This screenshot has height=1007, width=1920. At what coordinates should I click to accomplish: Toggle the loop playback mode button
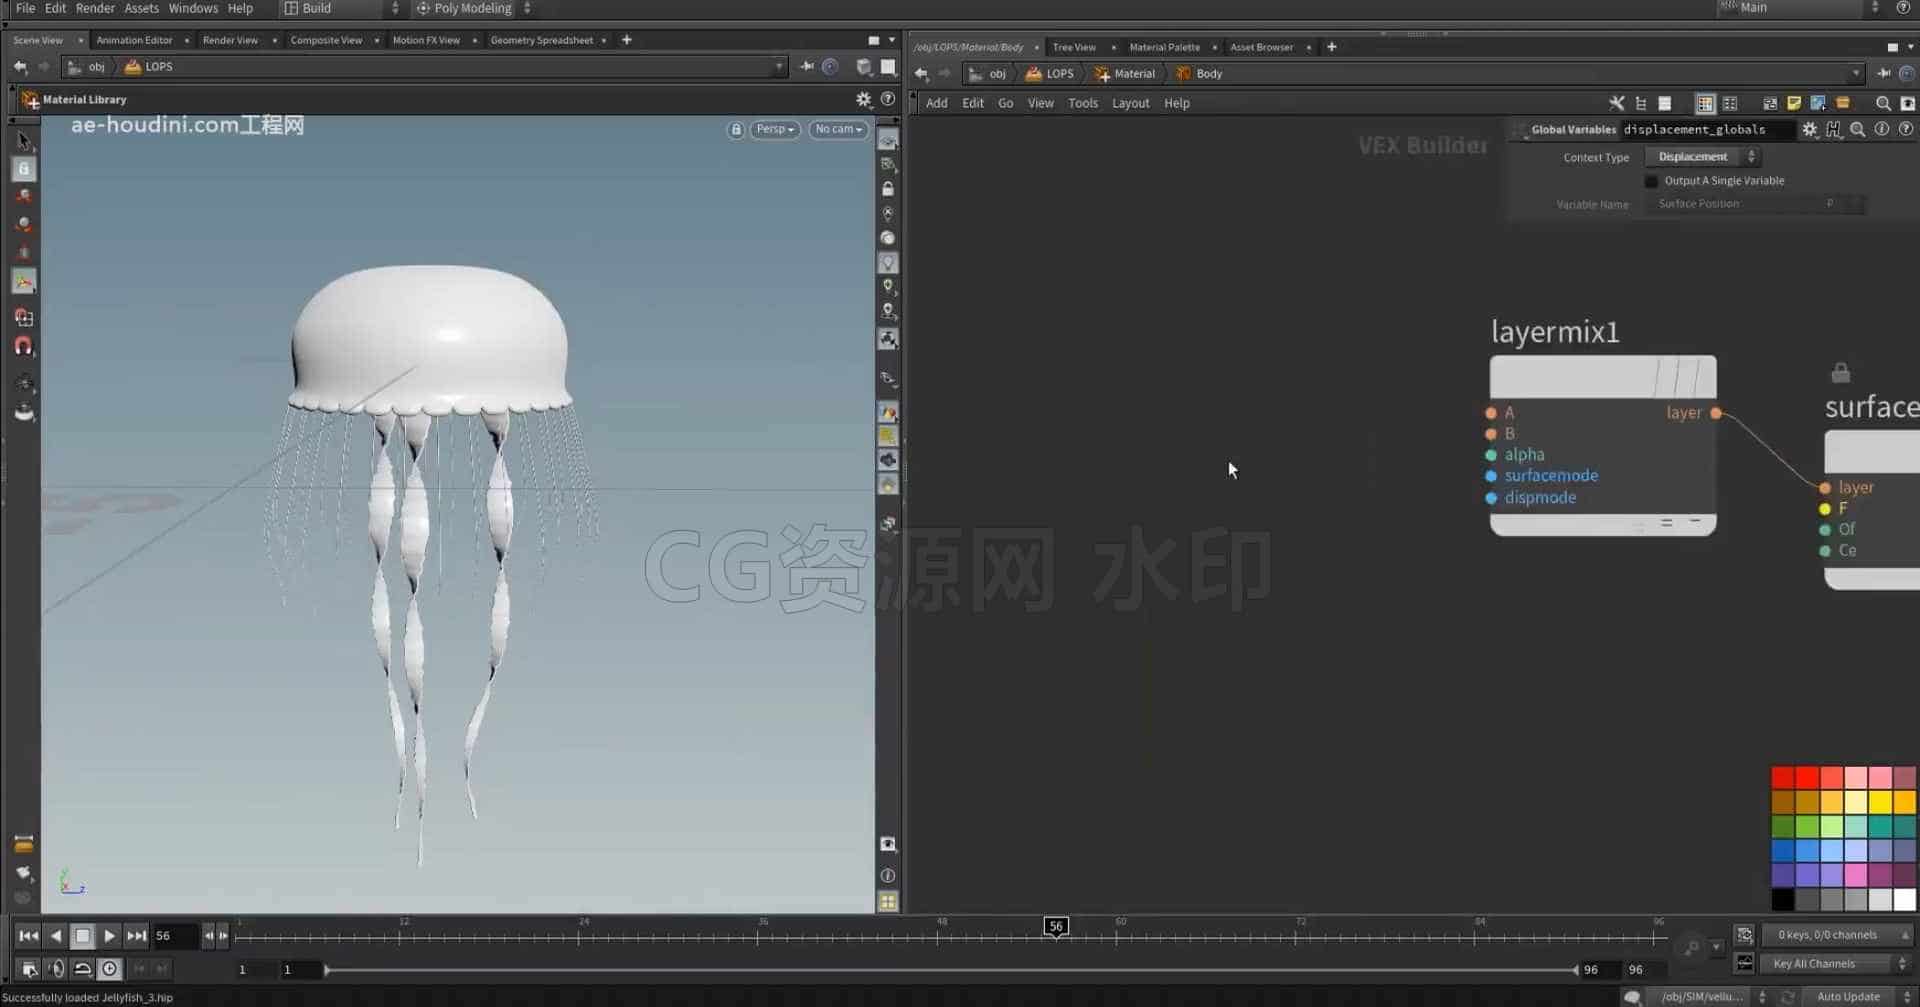click(x=83, y=969)
